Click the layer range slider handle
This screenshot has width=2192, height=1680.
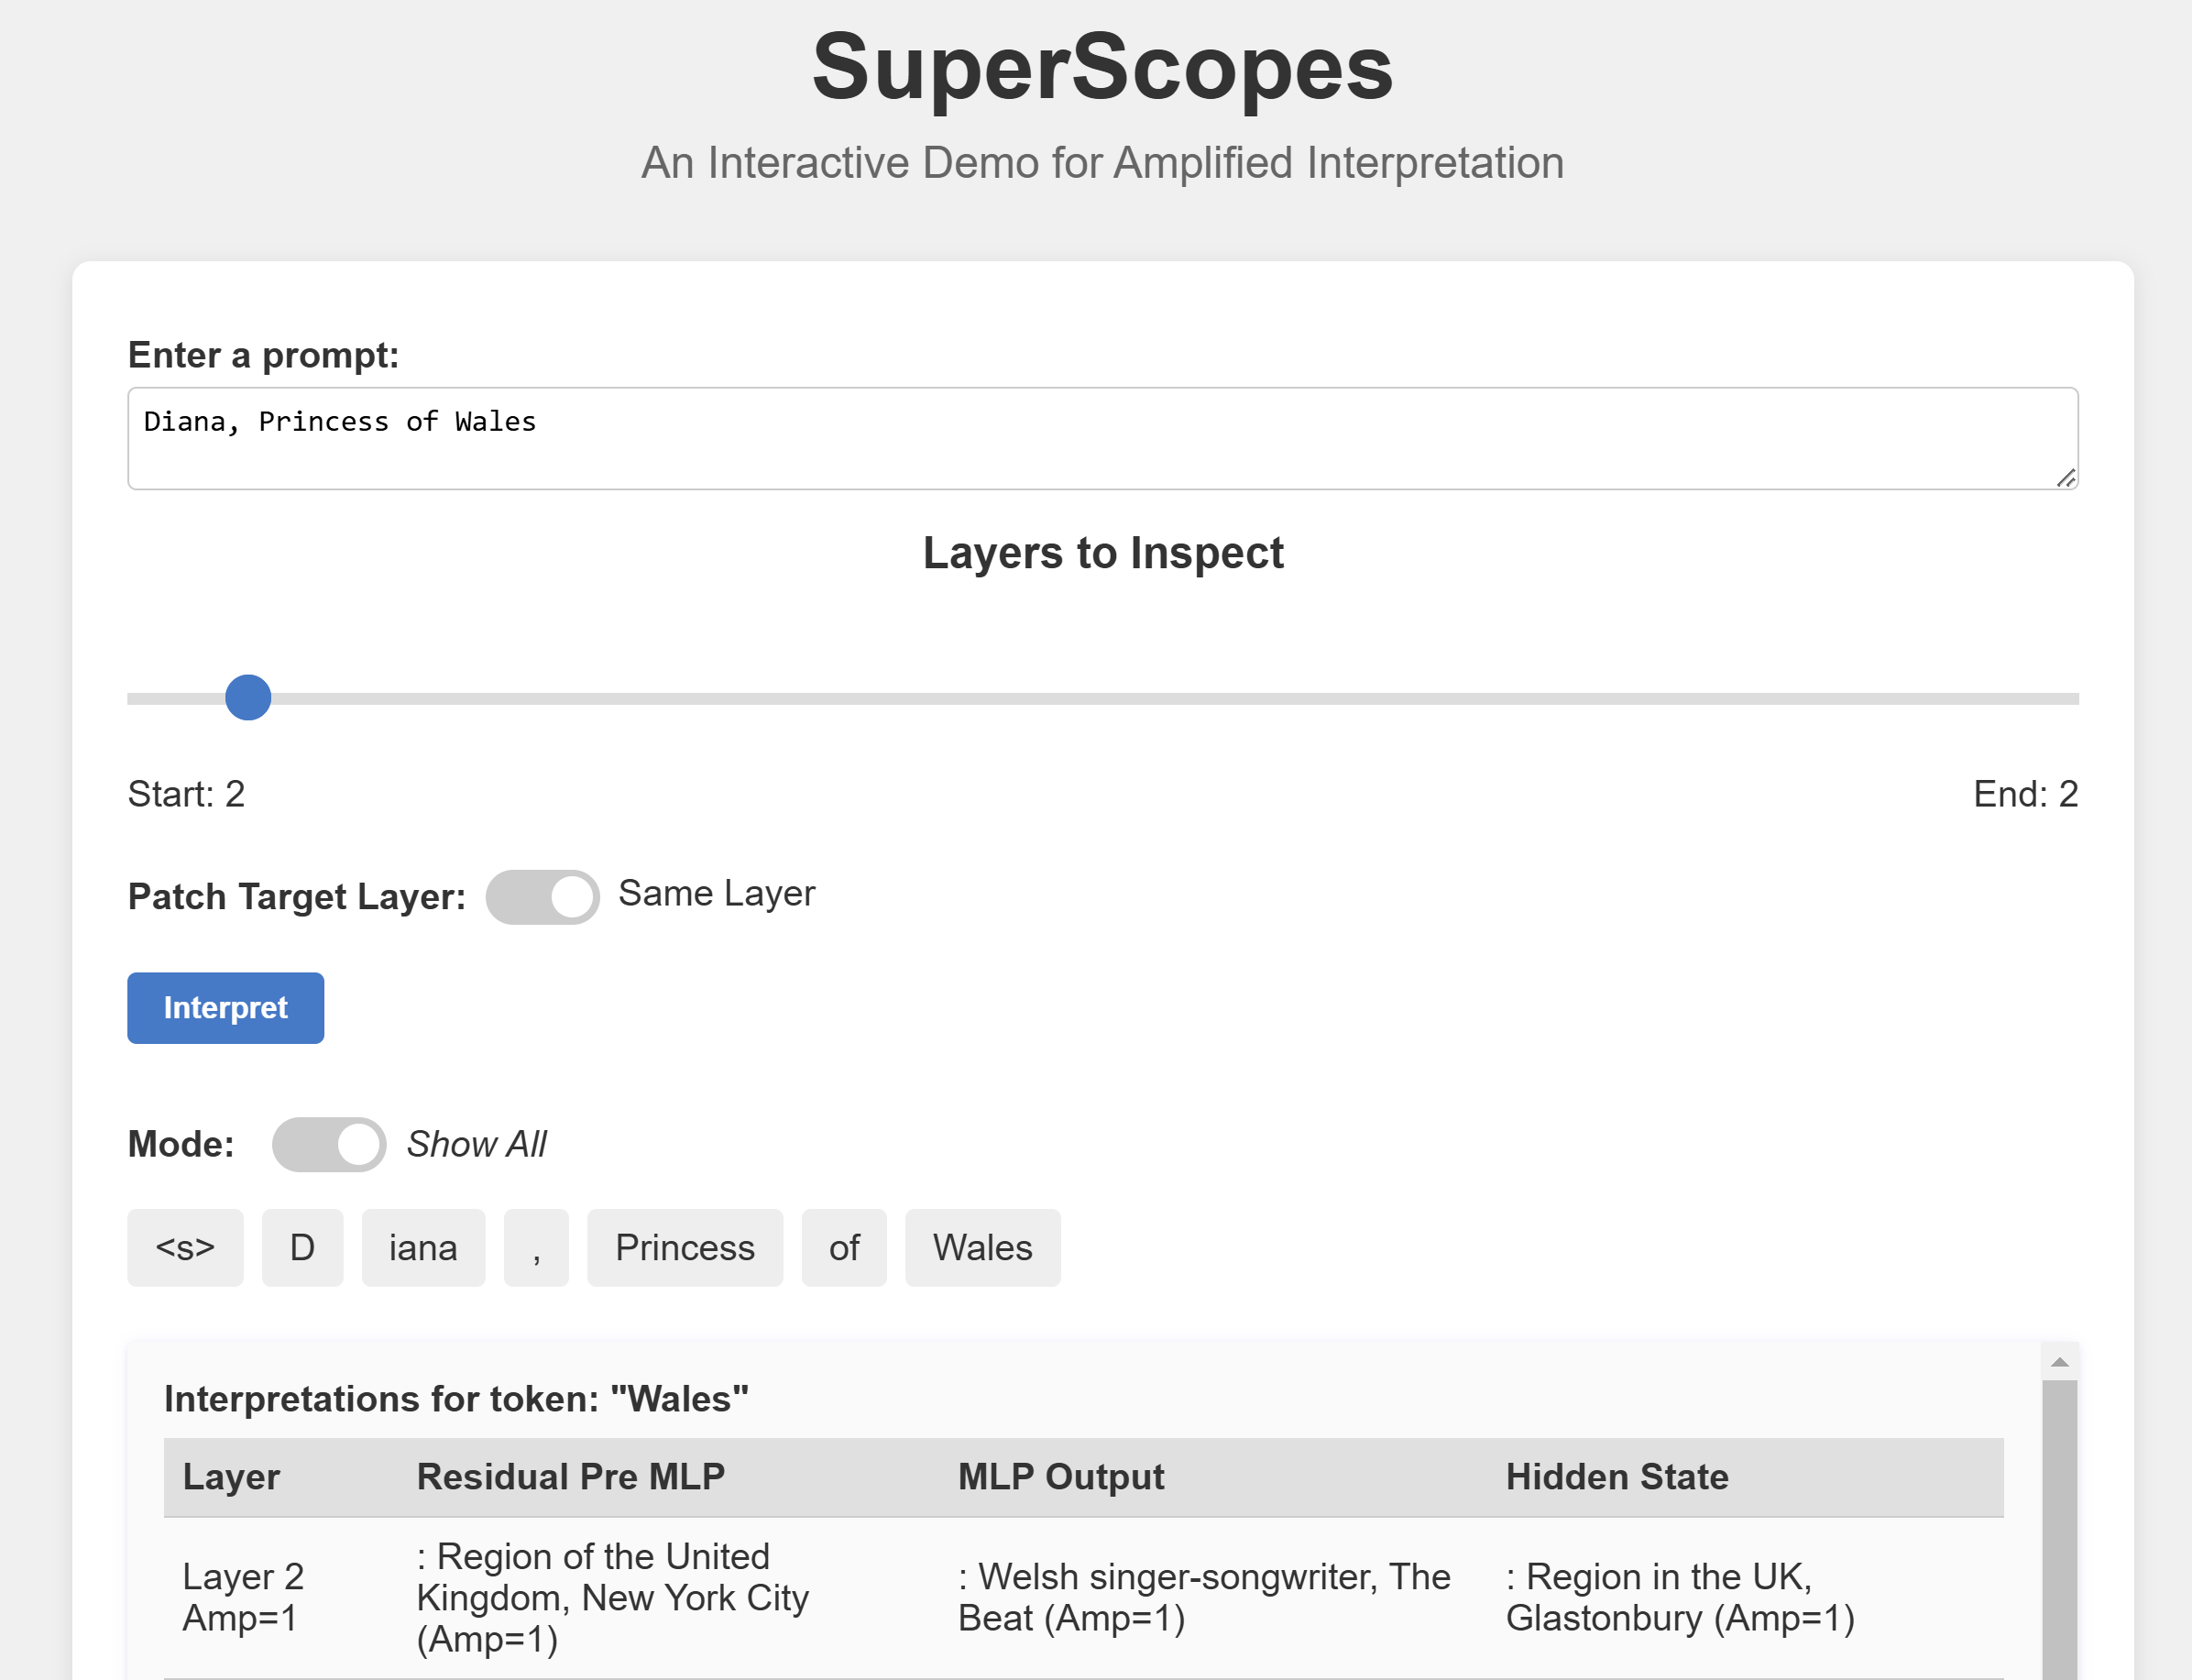[x=248, y=698]
